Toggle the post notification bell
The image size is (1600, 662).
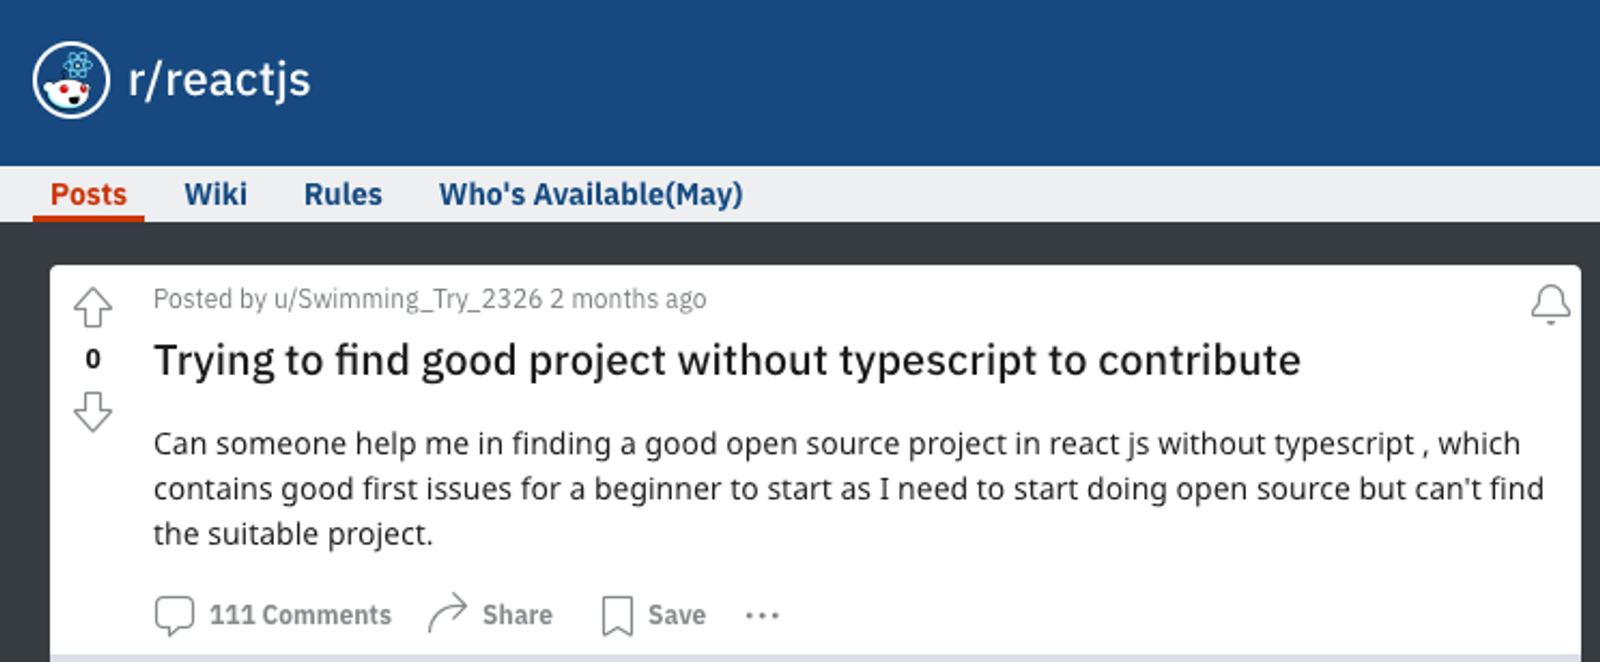pyautogui.click(x=1550, y=305)
